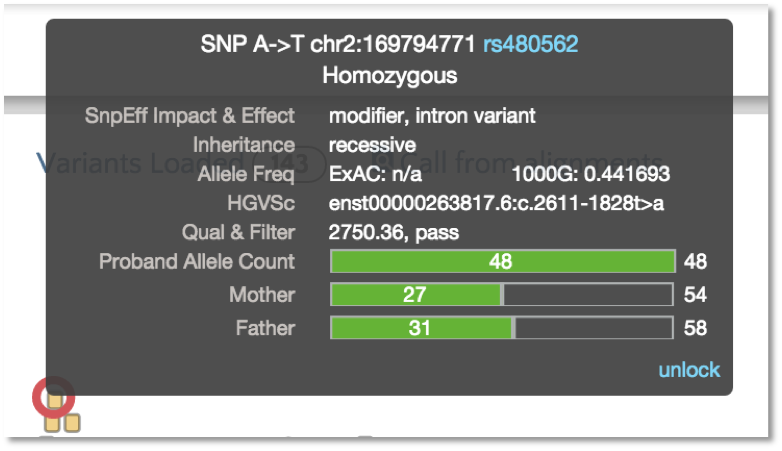Click the 2750.36, pass quality value

[x=393, y=232]
